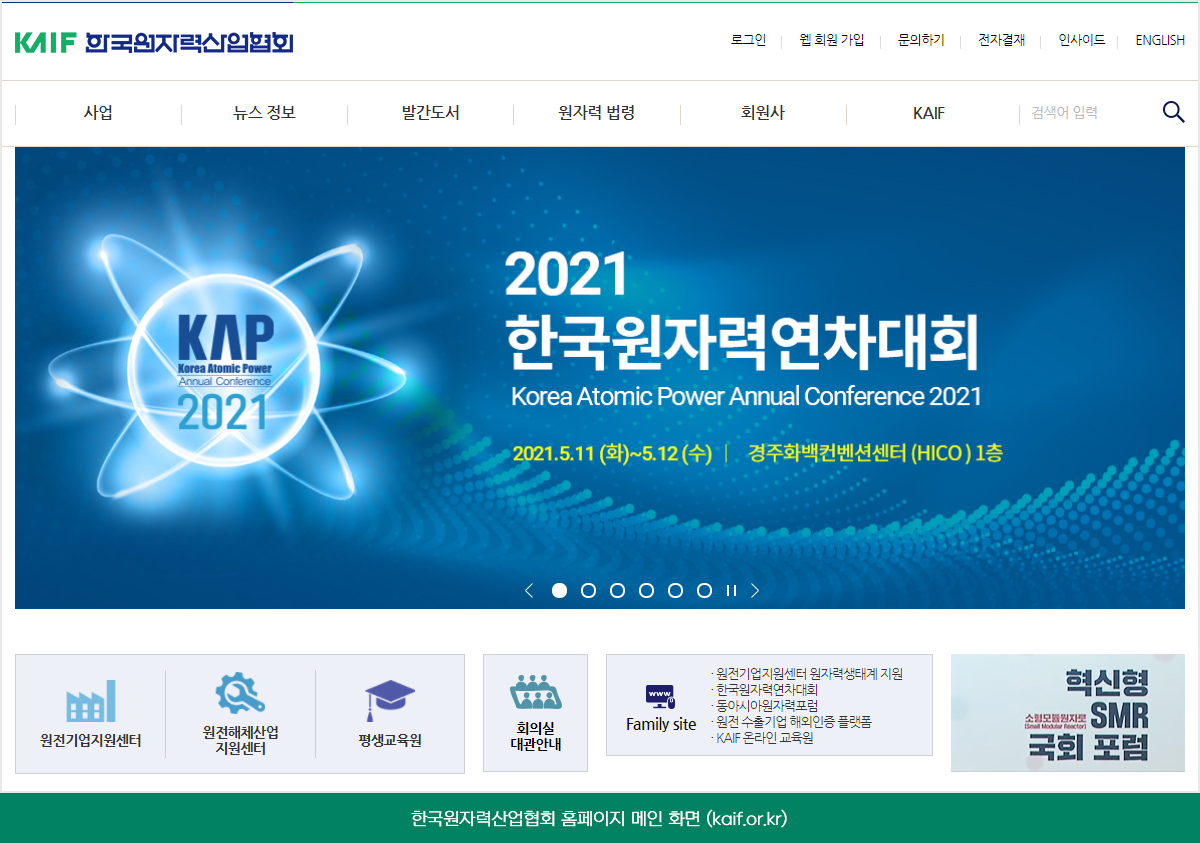Screen dimensions: 1200x843
Task: Select the second banner slide dot
Action: pyautogui.click(x=588, y=591)
